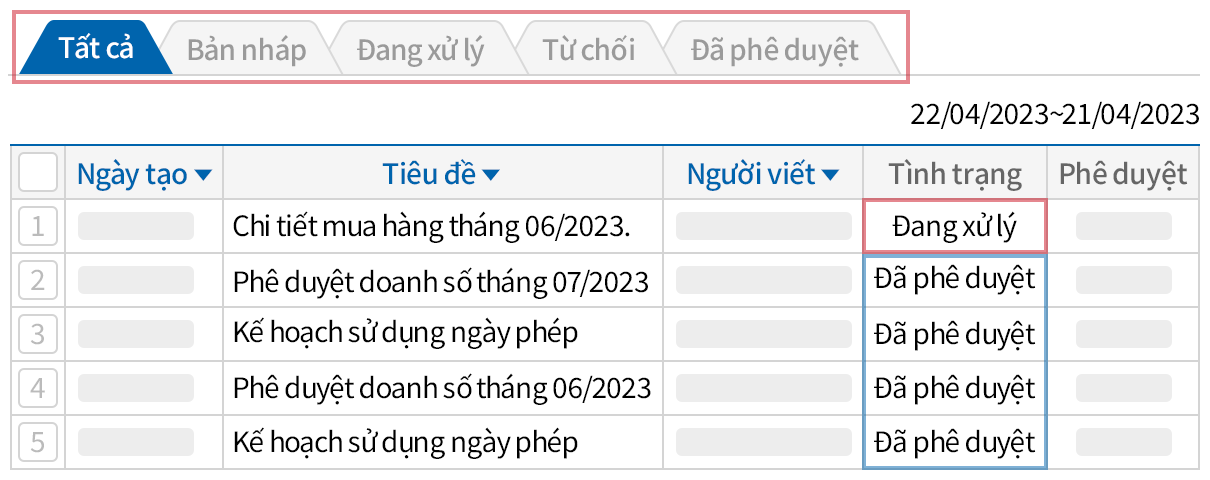Open the Người viết sort dropdown
The image size is (1210, 480).
[x=830, y=176]
